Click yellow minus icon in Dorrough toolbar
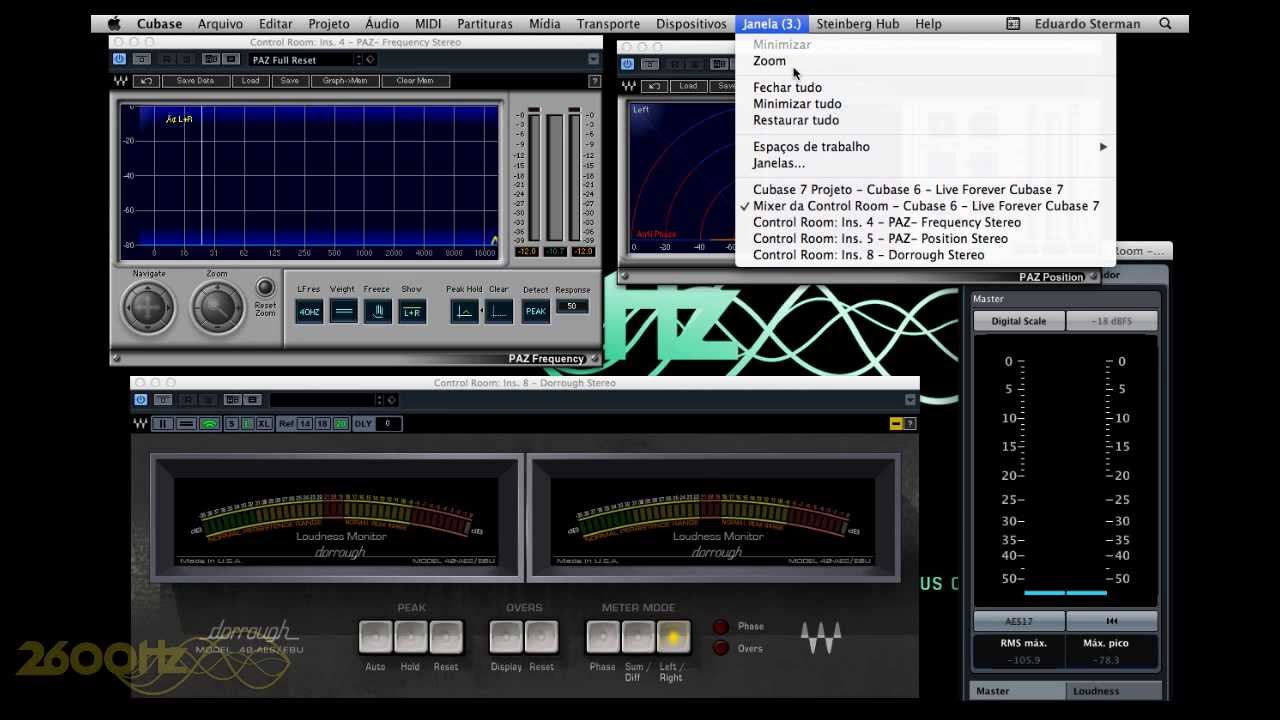The width and height of the screenshot is (1280, 720). click(896, 424)
